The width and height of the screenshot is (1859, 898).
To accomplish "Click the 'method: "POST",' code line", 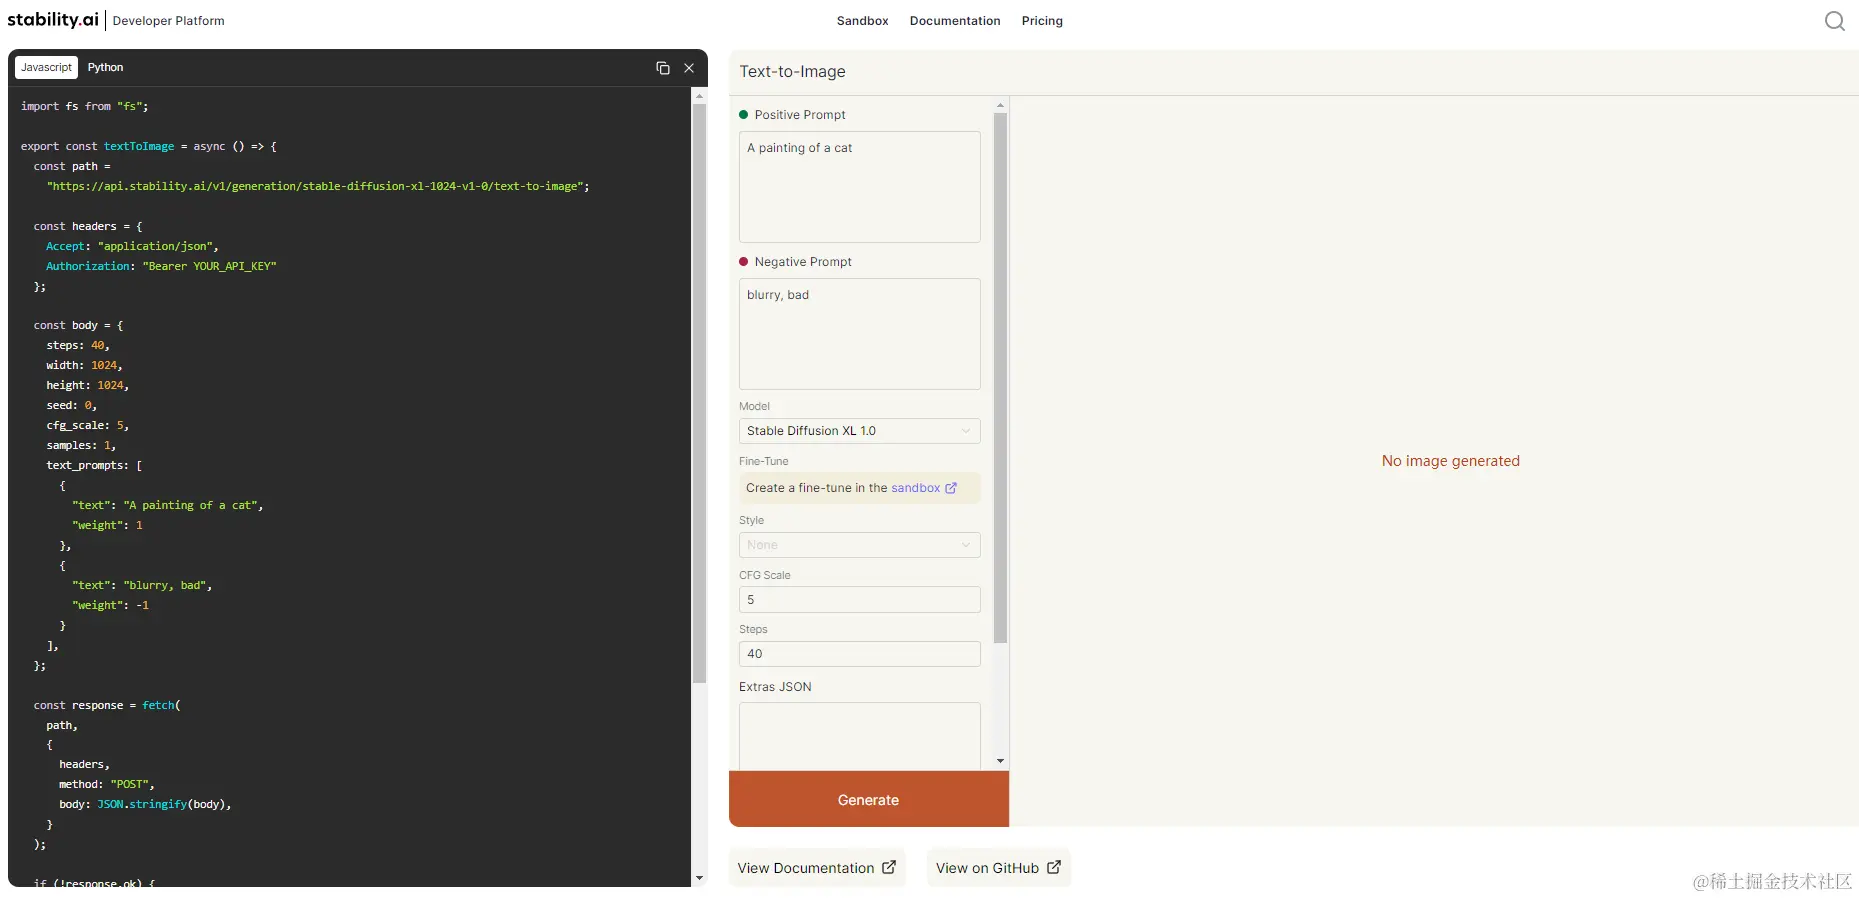I will point(107,784).
